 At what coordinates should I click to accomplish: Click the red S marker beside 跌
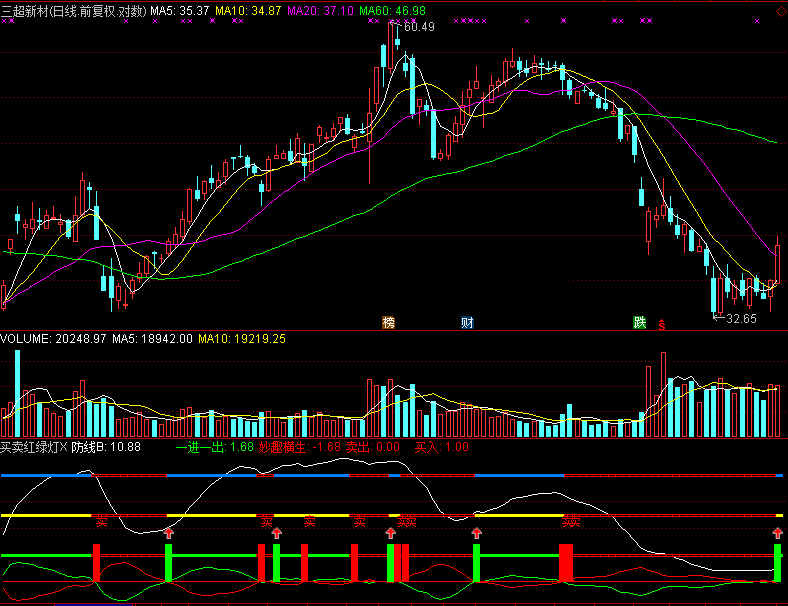click(x=662, y=324)
